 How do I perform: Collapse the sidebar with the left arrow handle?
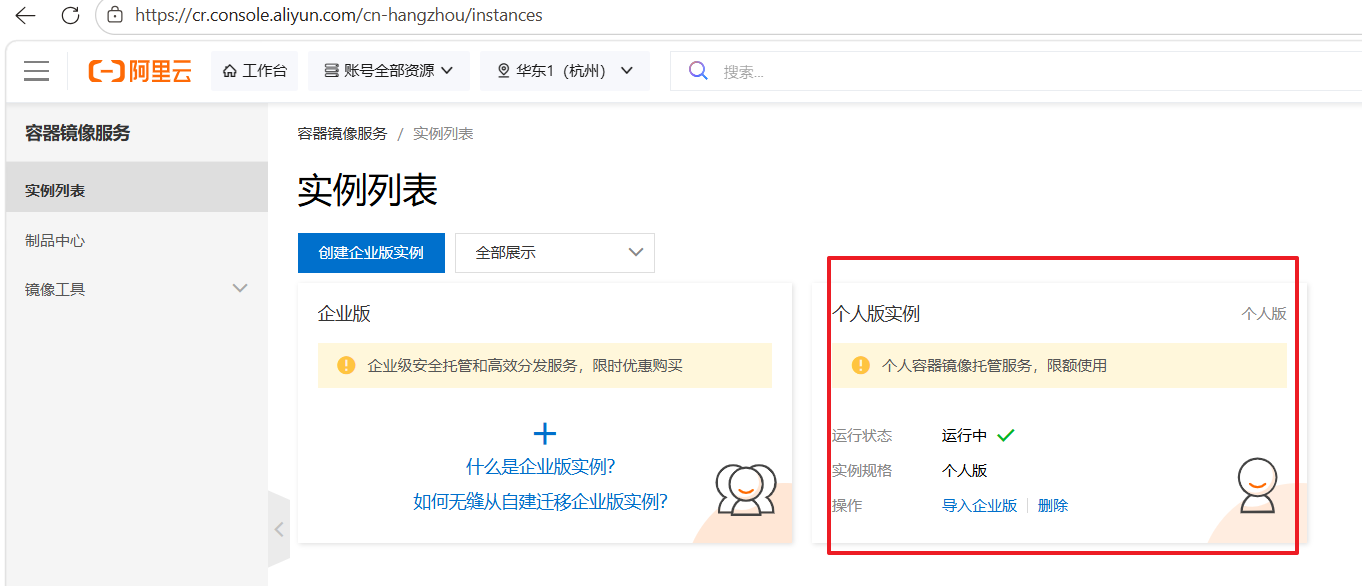[x=279, y=530]
